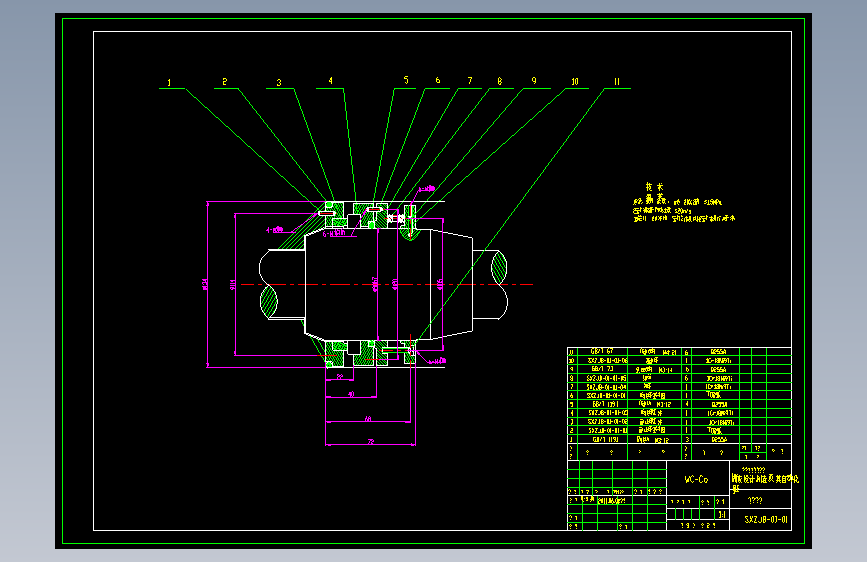Click the 1:1 scale cell in title block
Screen dimensions: 867x562
coord(722,514)
